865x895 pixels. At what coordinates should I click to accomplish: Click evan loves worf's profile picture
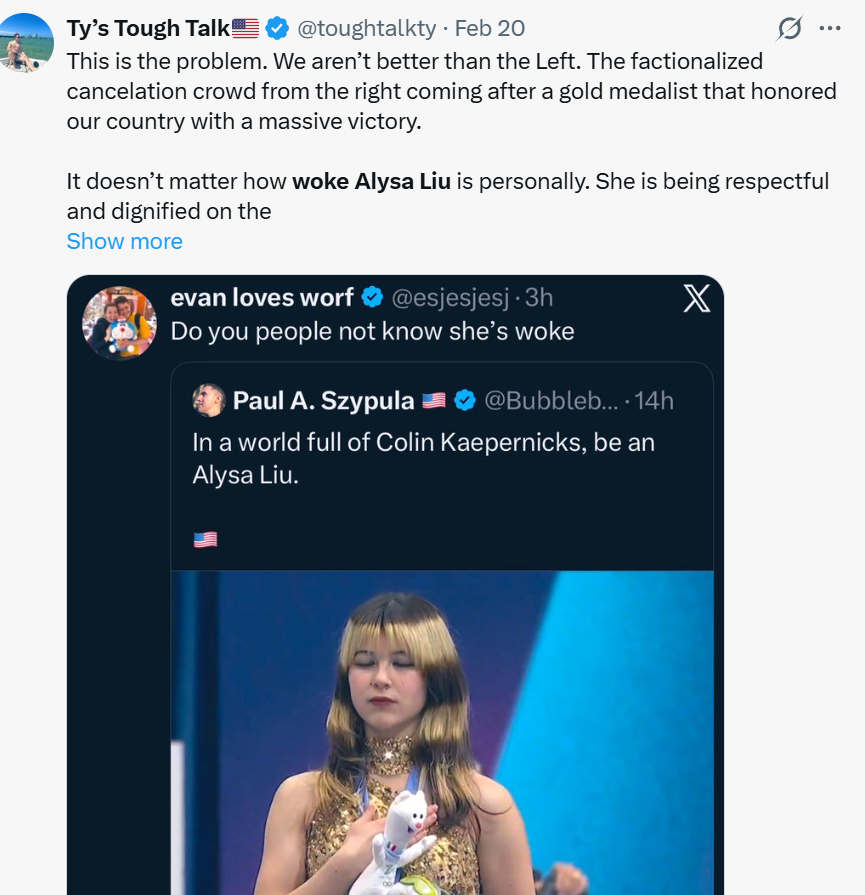(121, 322)
